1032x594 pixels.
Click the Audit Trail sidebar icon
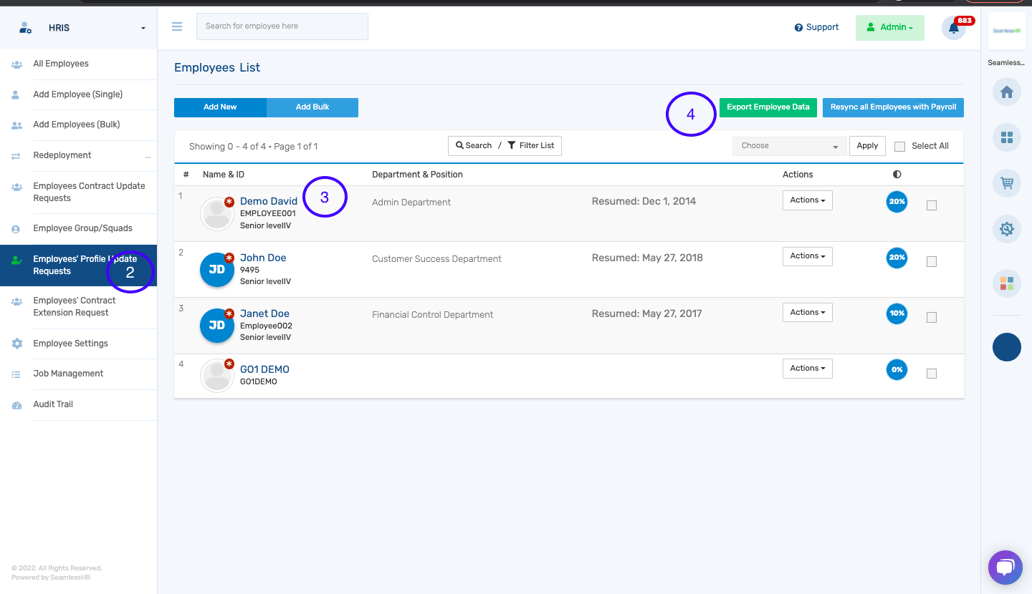click(x=17, y=405)
